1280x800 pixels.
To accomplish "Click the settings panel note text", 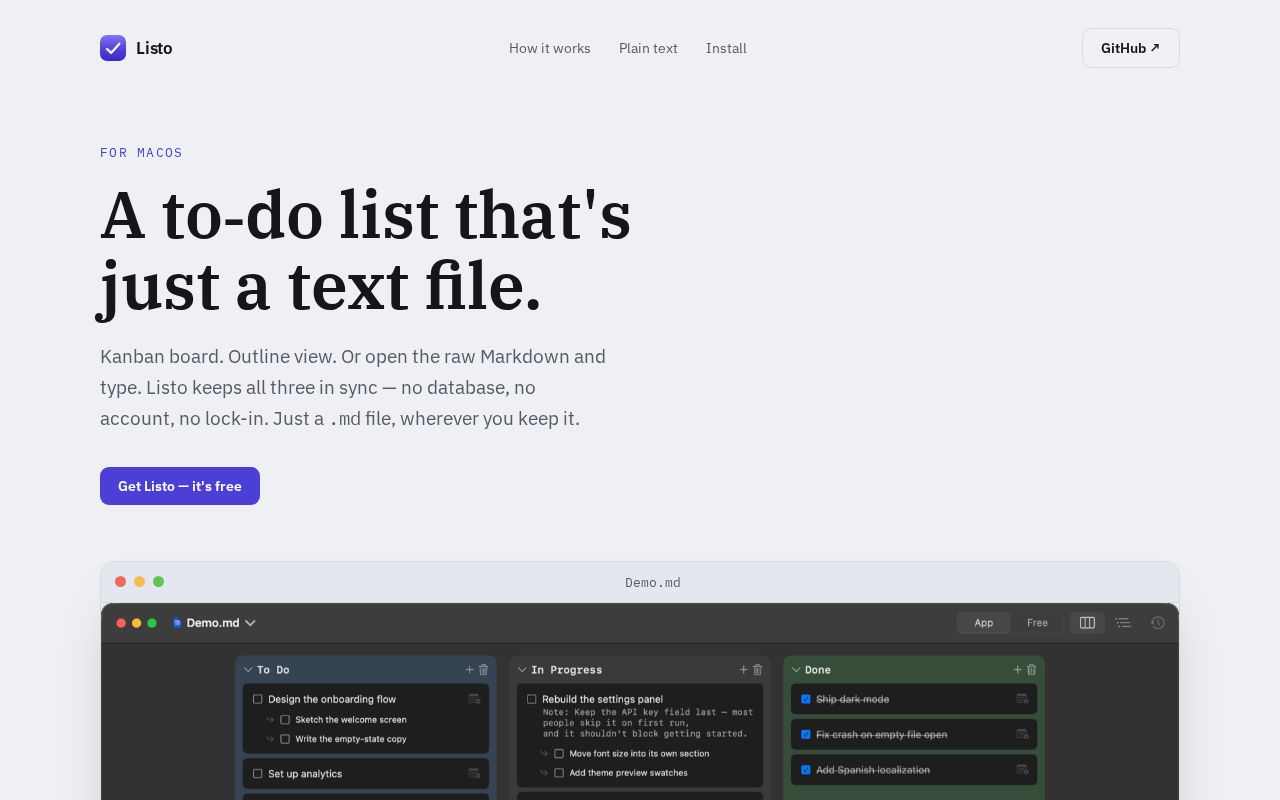I will coord(648,723).
